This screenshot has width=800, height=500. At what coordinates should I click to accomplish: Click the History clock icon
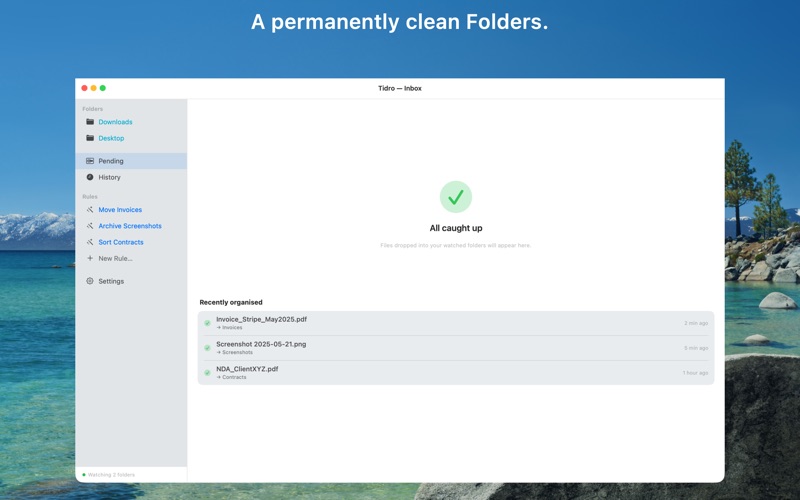click(x=90, y=177)
